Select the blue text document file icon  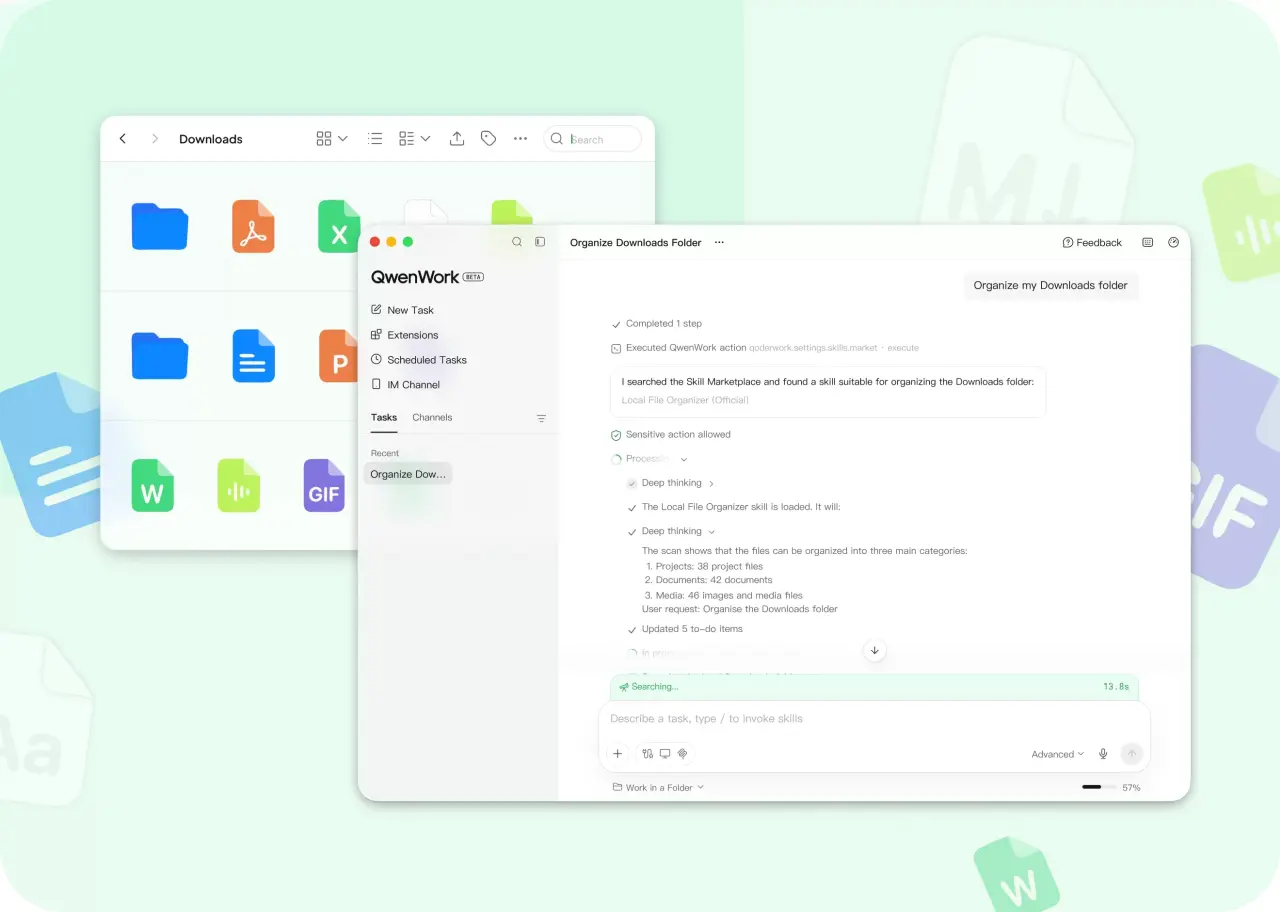(x=253, y=356)
